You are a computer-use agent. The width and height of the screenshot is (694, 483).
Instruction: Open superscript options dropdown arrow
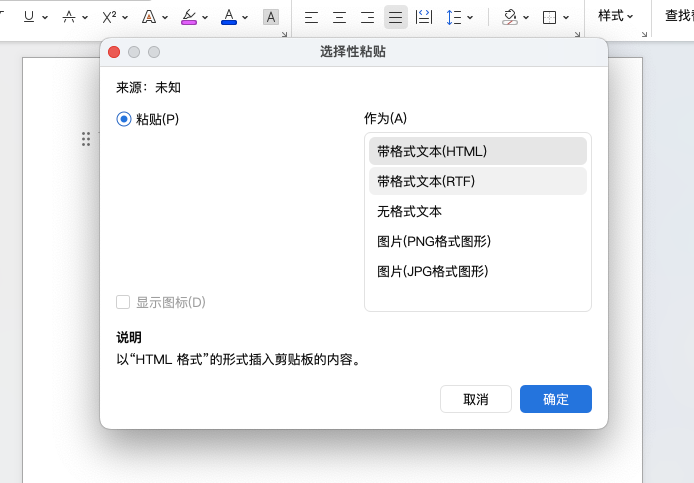[x=125, y=18]
